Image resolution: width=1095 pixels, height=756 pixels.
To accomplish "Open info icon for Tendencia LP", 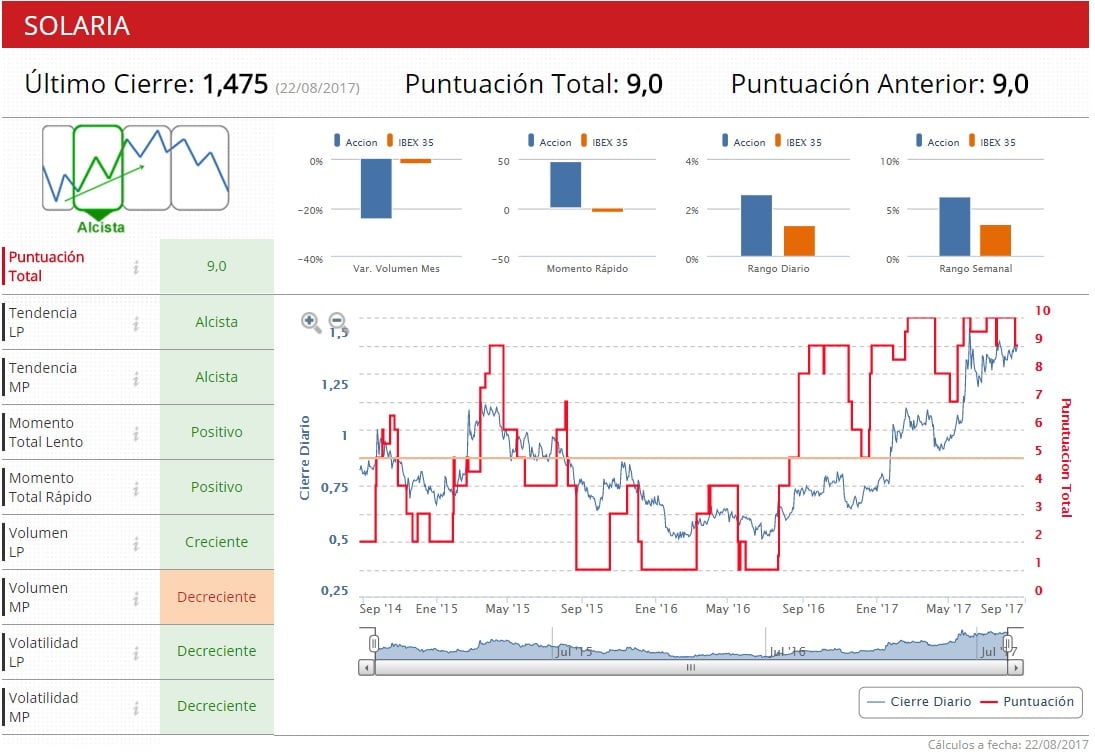I will click(136, 323).
